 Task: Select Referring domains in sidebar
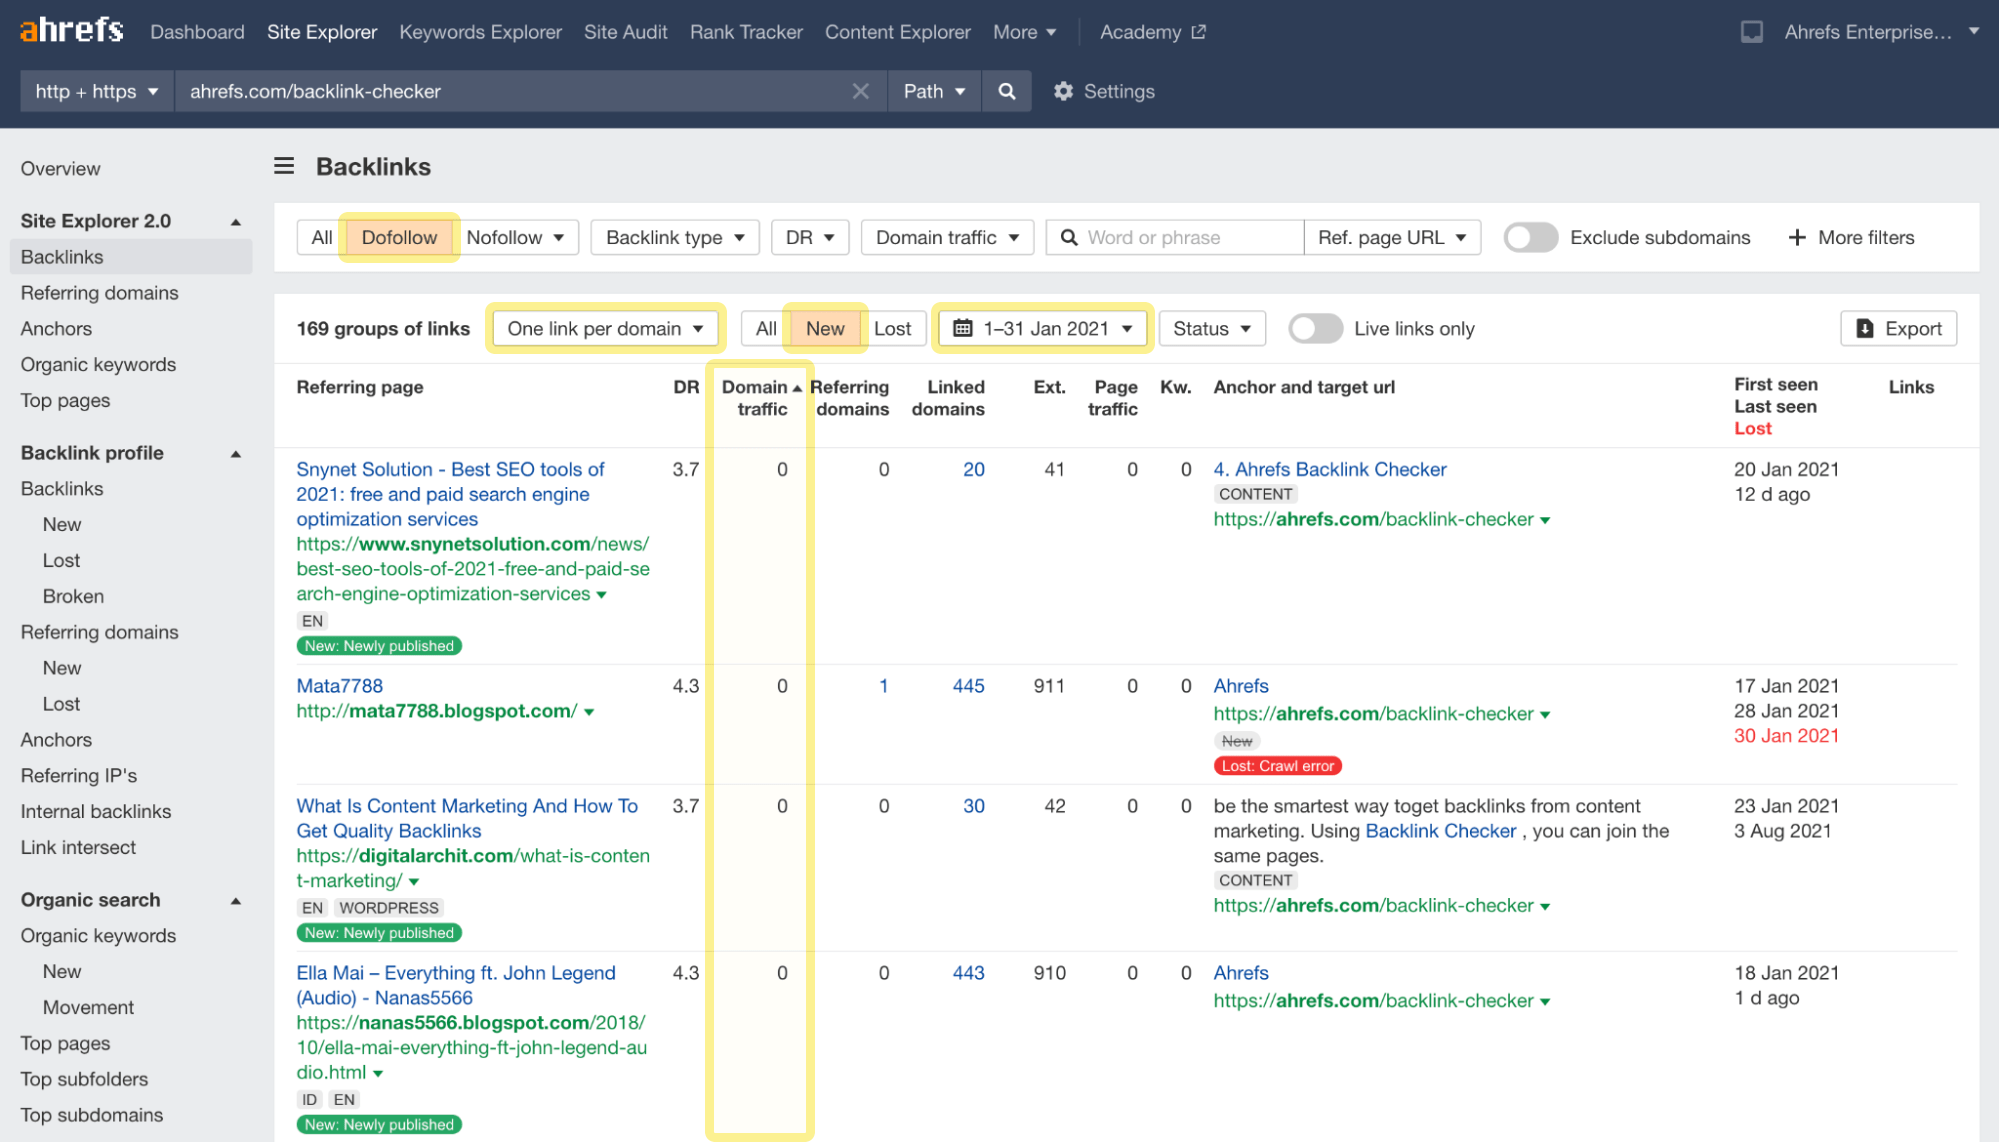tap(99, 293)
